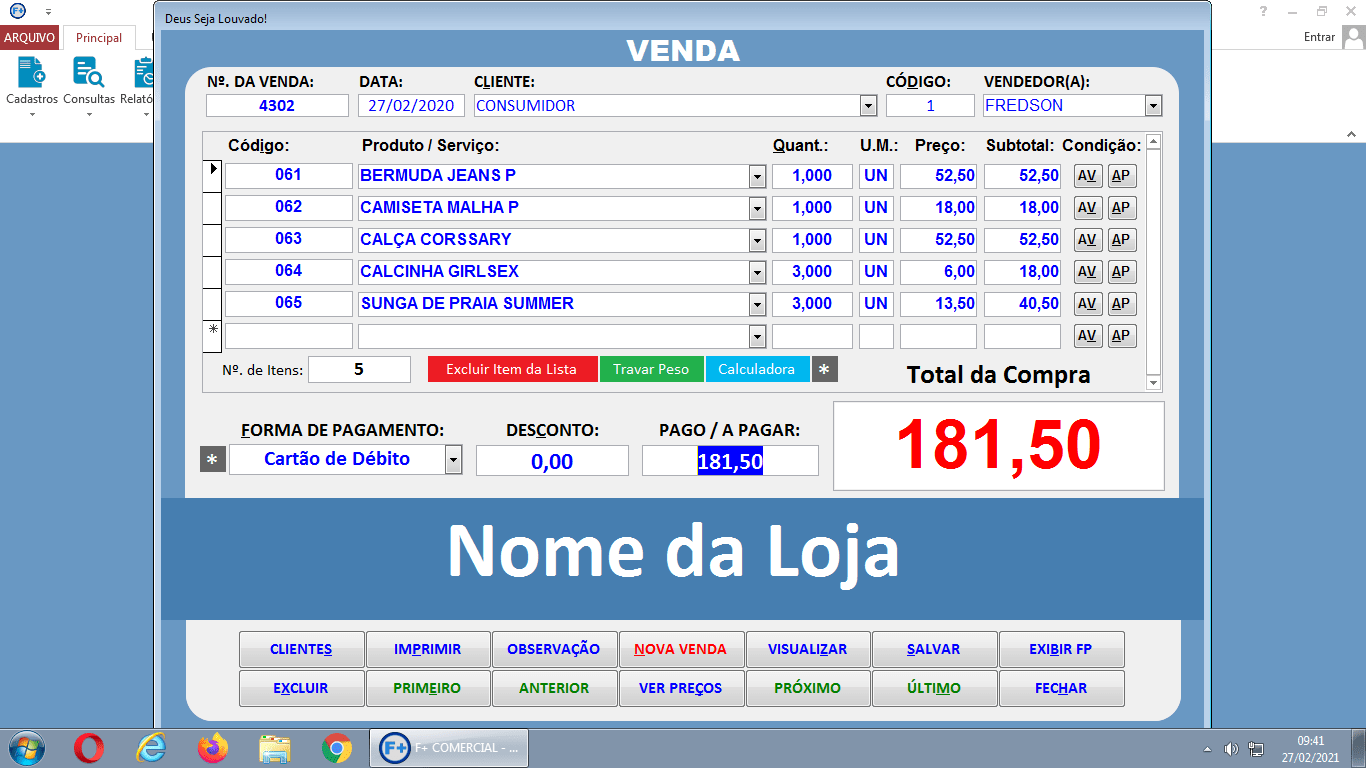Click the NOVA VENDA button
This screenshot has height=768, width=1366.
tap(681, 648)
